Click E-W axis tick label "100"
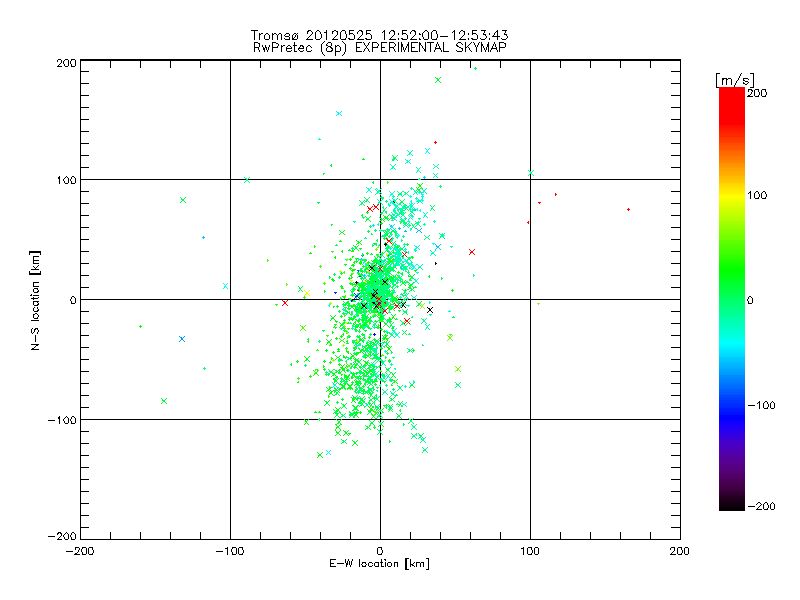The width and height of the screenshot is (800, 600). pyautogui.click(x=530, y=551)
